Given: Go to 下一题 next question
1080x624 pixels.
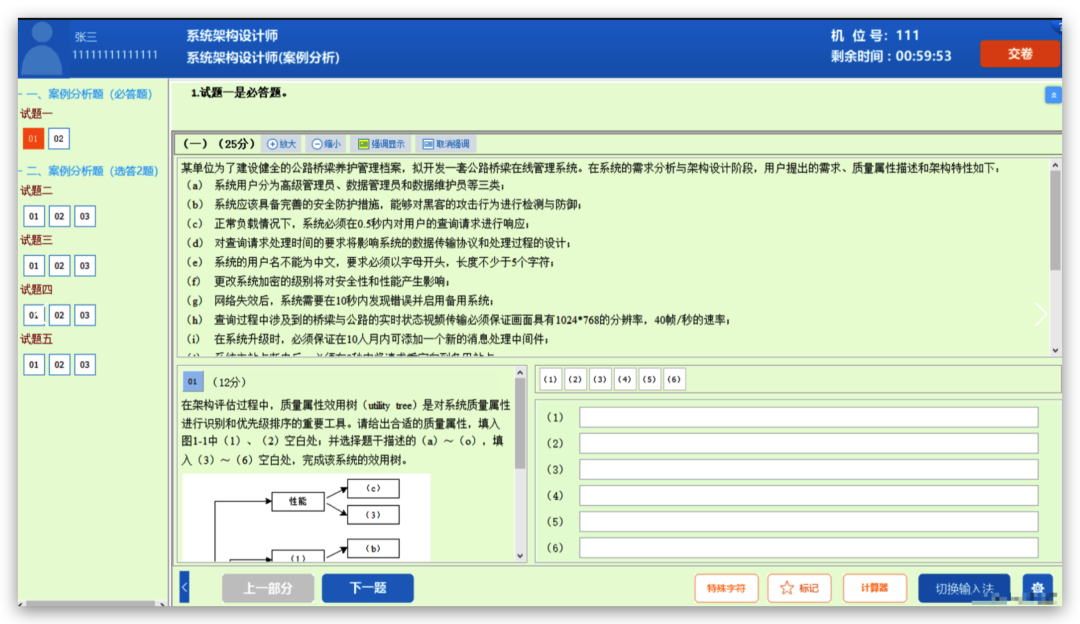Looking at the screenshot, I should tap(368, 588).
